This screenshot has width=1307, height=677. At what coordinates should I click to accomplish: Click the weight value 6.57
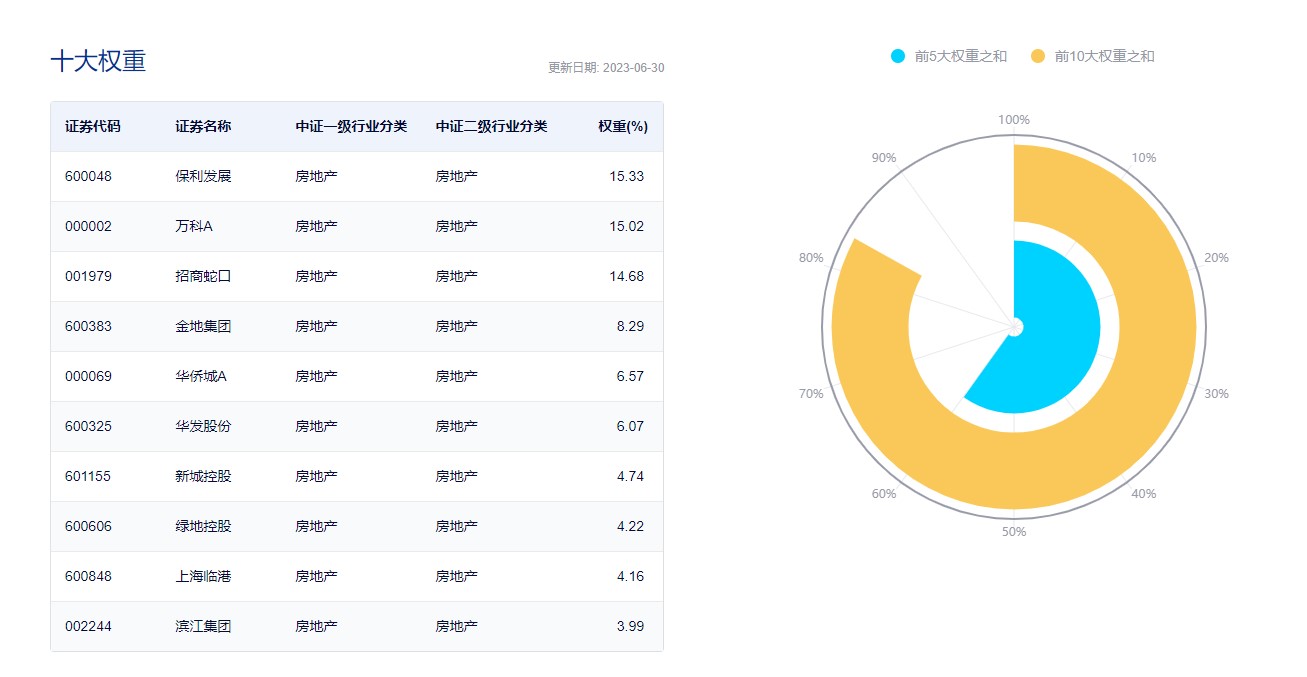630,376
